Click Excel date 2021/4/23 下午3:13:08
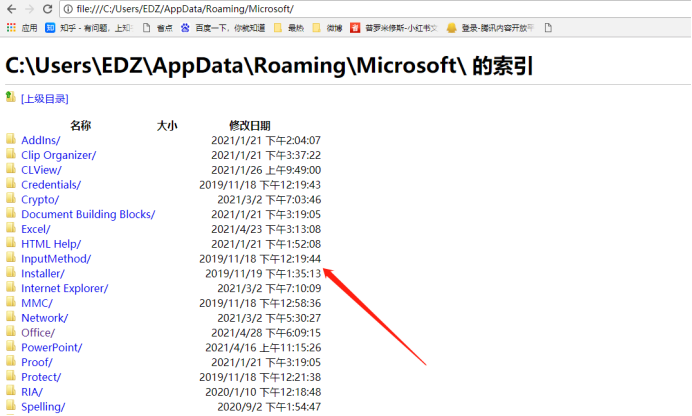692x416 pixels. click(x=266, y=229)
